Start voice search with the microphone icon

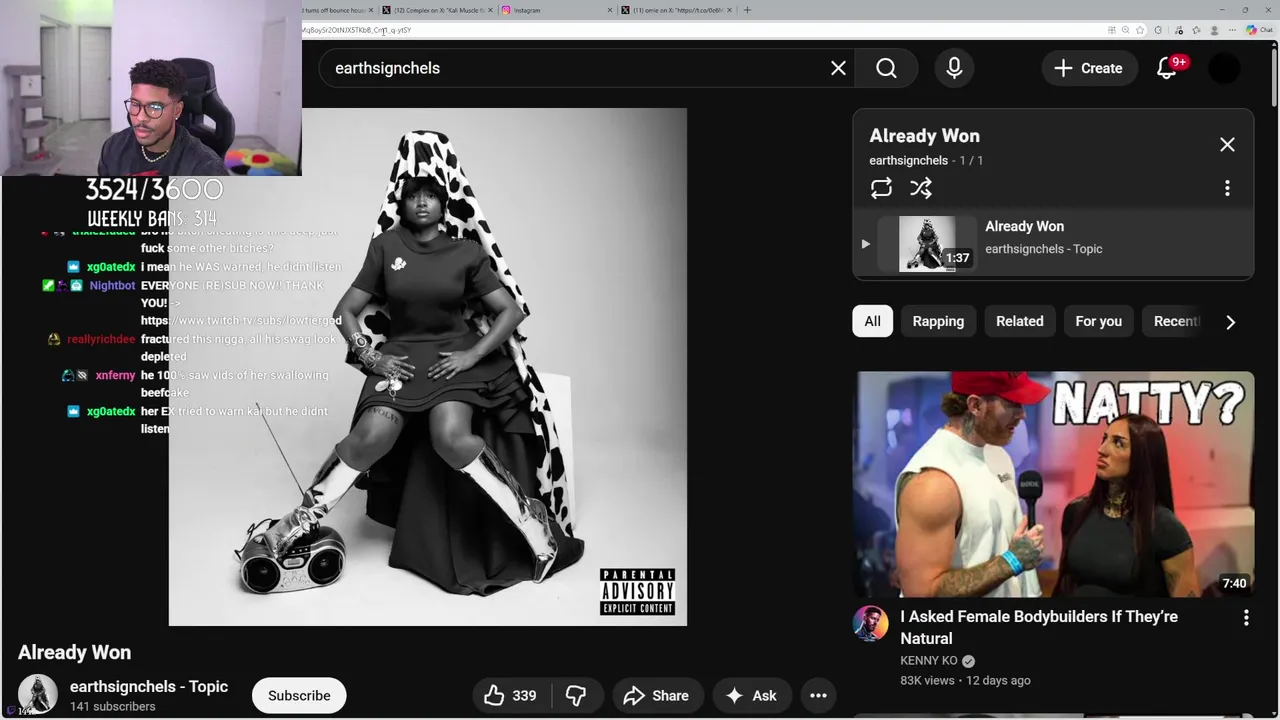[x=954, y=68]
